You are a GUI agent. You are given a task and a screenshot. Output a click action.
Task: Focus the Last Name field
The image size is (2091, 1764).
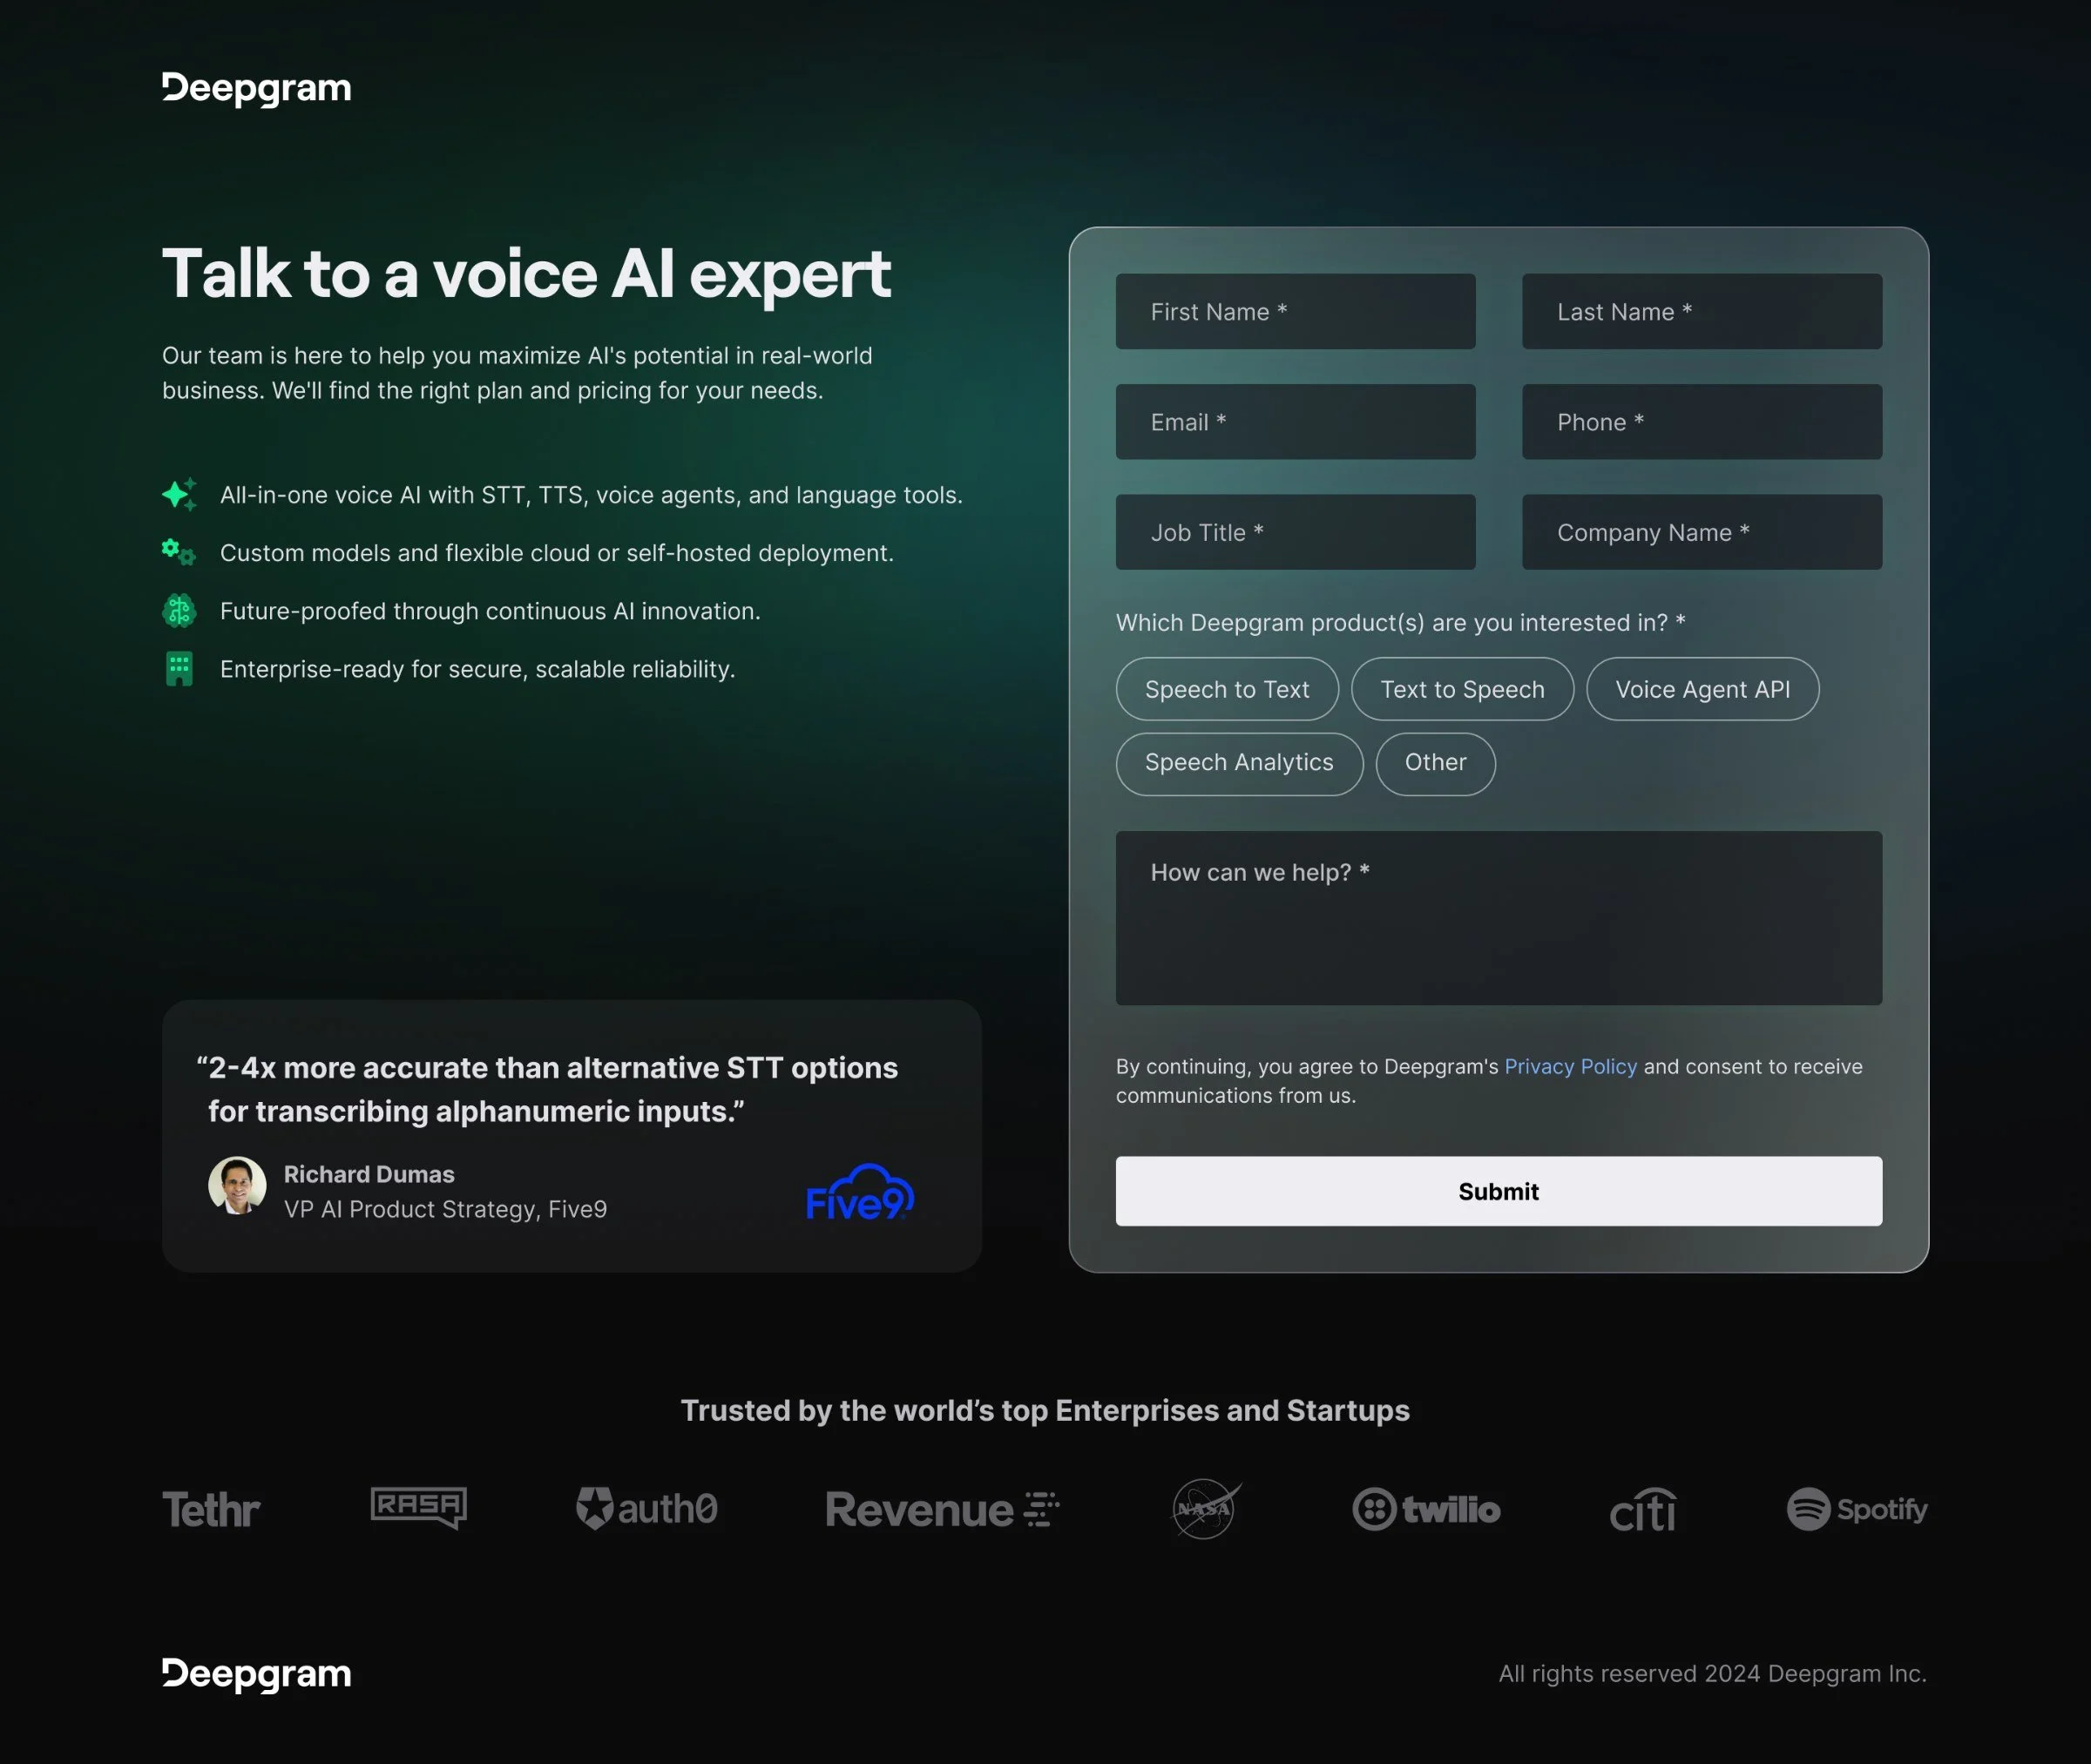tap(1701, 312)
